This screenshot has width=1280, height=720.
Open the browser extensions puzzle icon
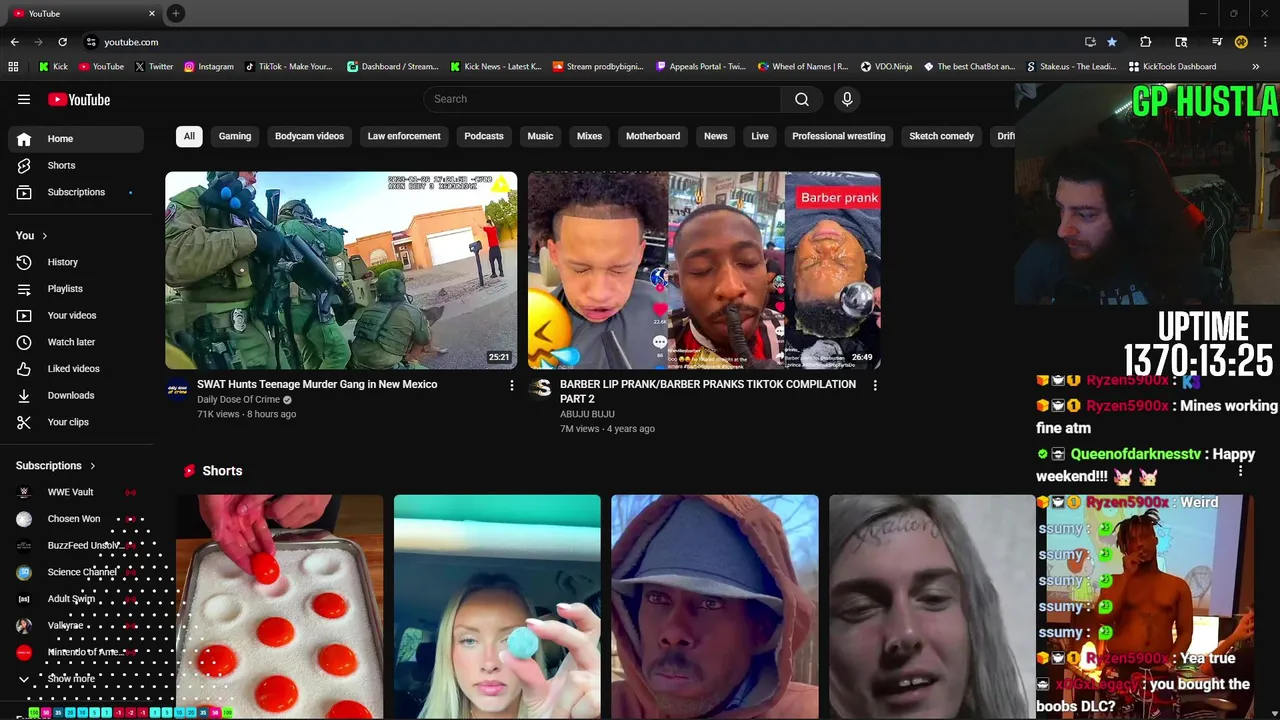1146,42
